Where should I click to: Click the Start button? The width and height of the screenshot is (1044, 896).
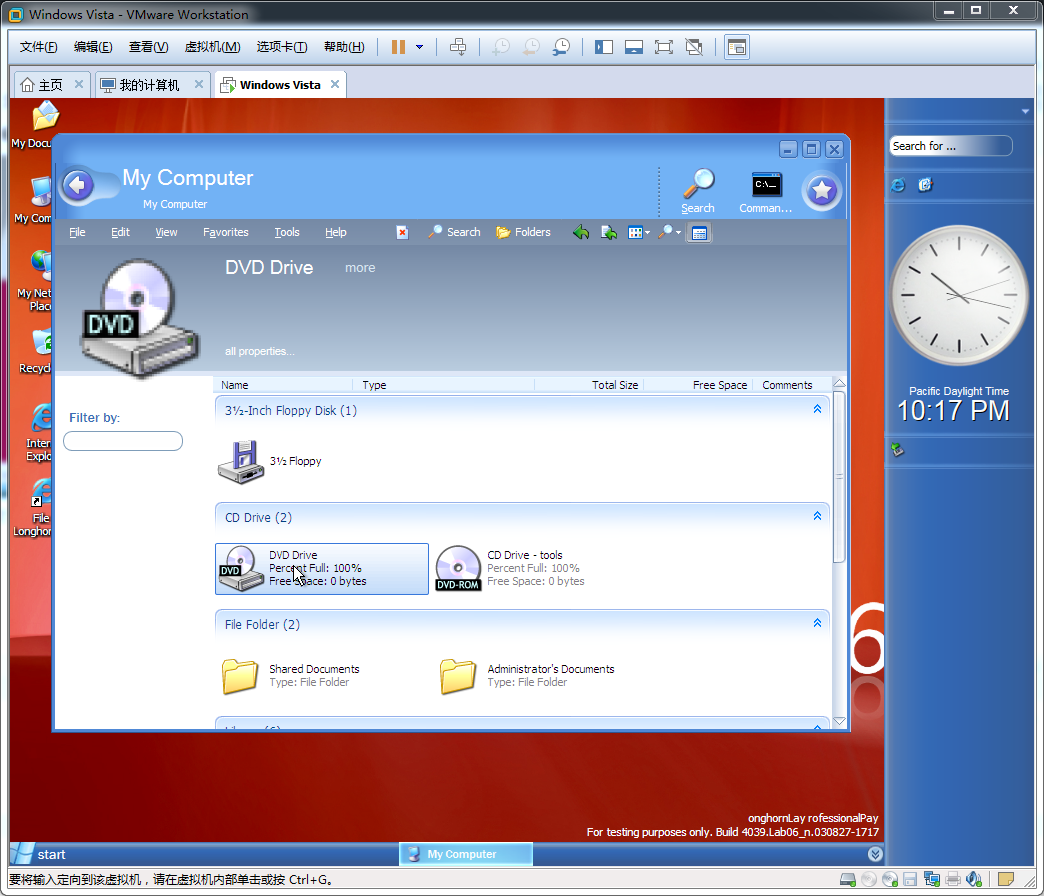(39, 854)
